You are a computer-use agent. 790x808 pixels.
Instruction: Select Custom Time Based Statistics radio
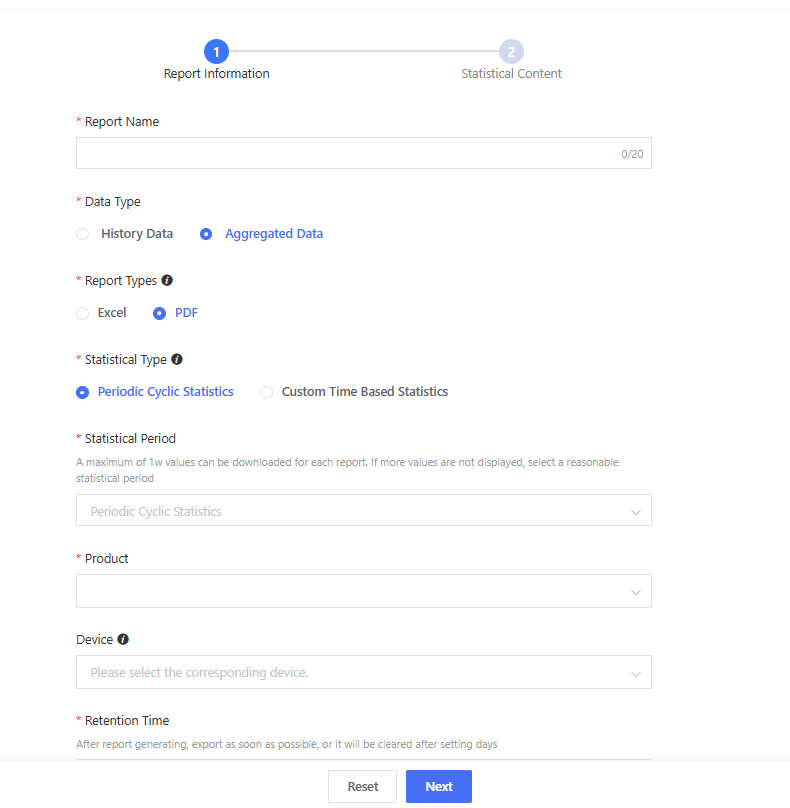[266, 392]
